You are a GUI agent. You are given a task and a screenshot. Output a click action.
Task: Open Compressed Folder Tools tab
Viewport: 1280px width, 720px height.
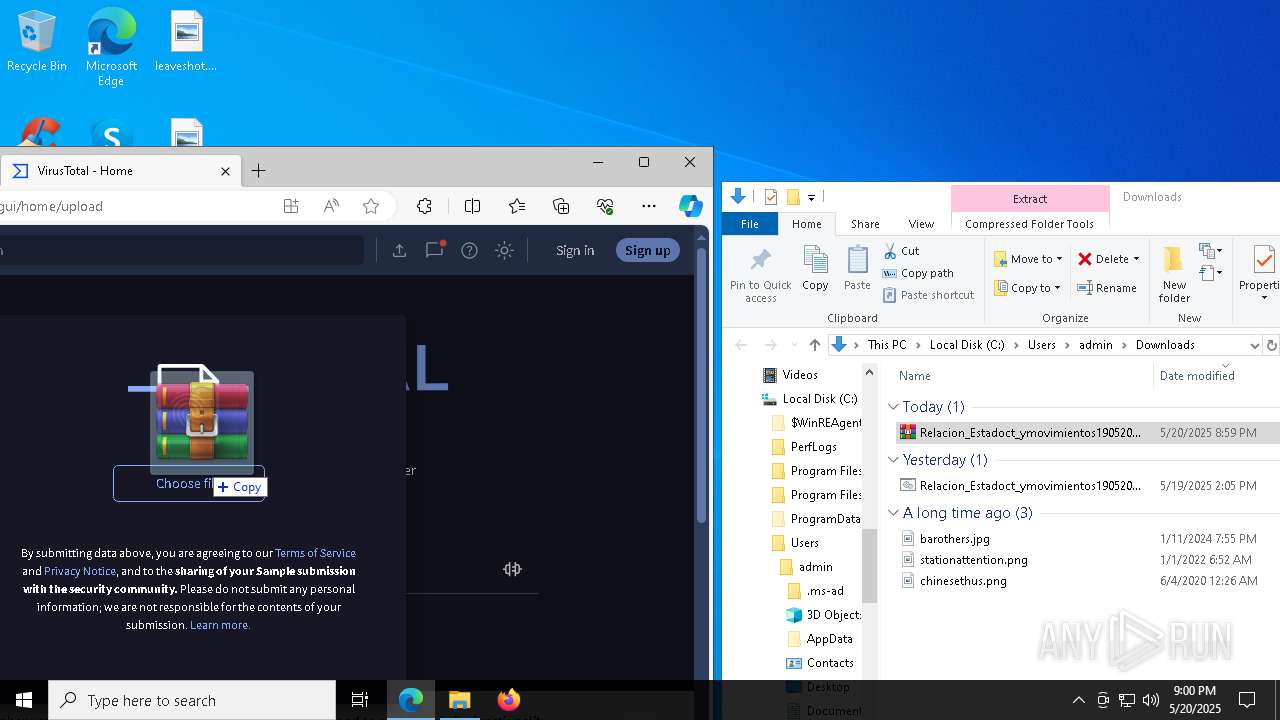[x=1029, y=224]
